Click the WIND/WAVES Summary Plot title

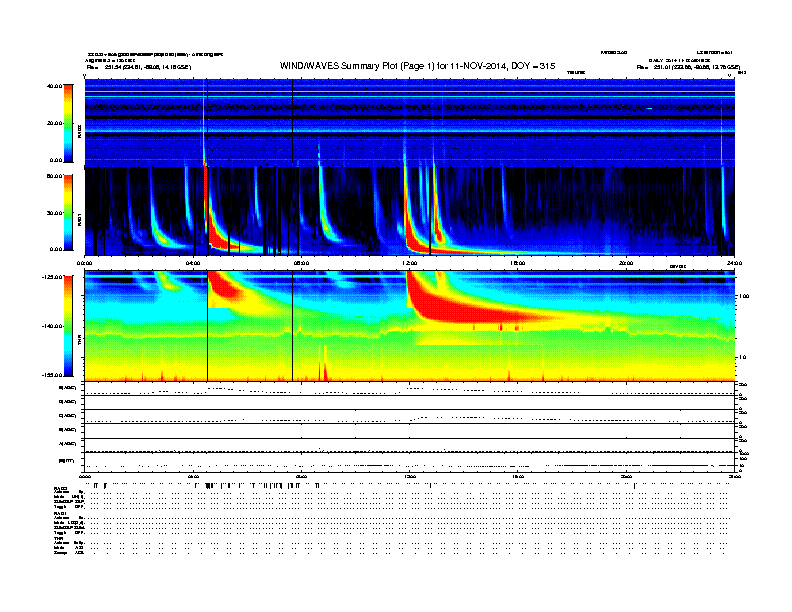click(x=417, y=66)
